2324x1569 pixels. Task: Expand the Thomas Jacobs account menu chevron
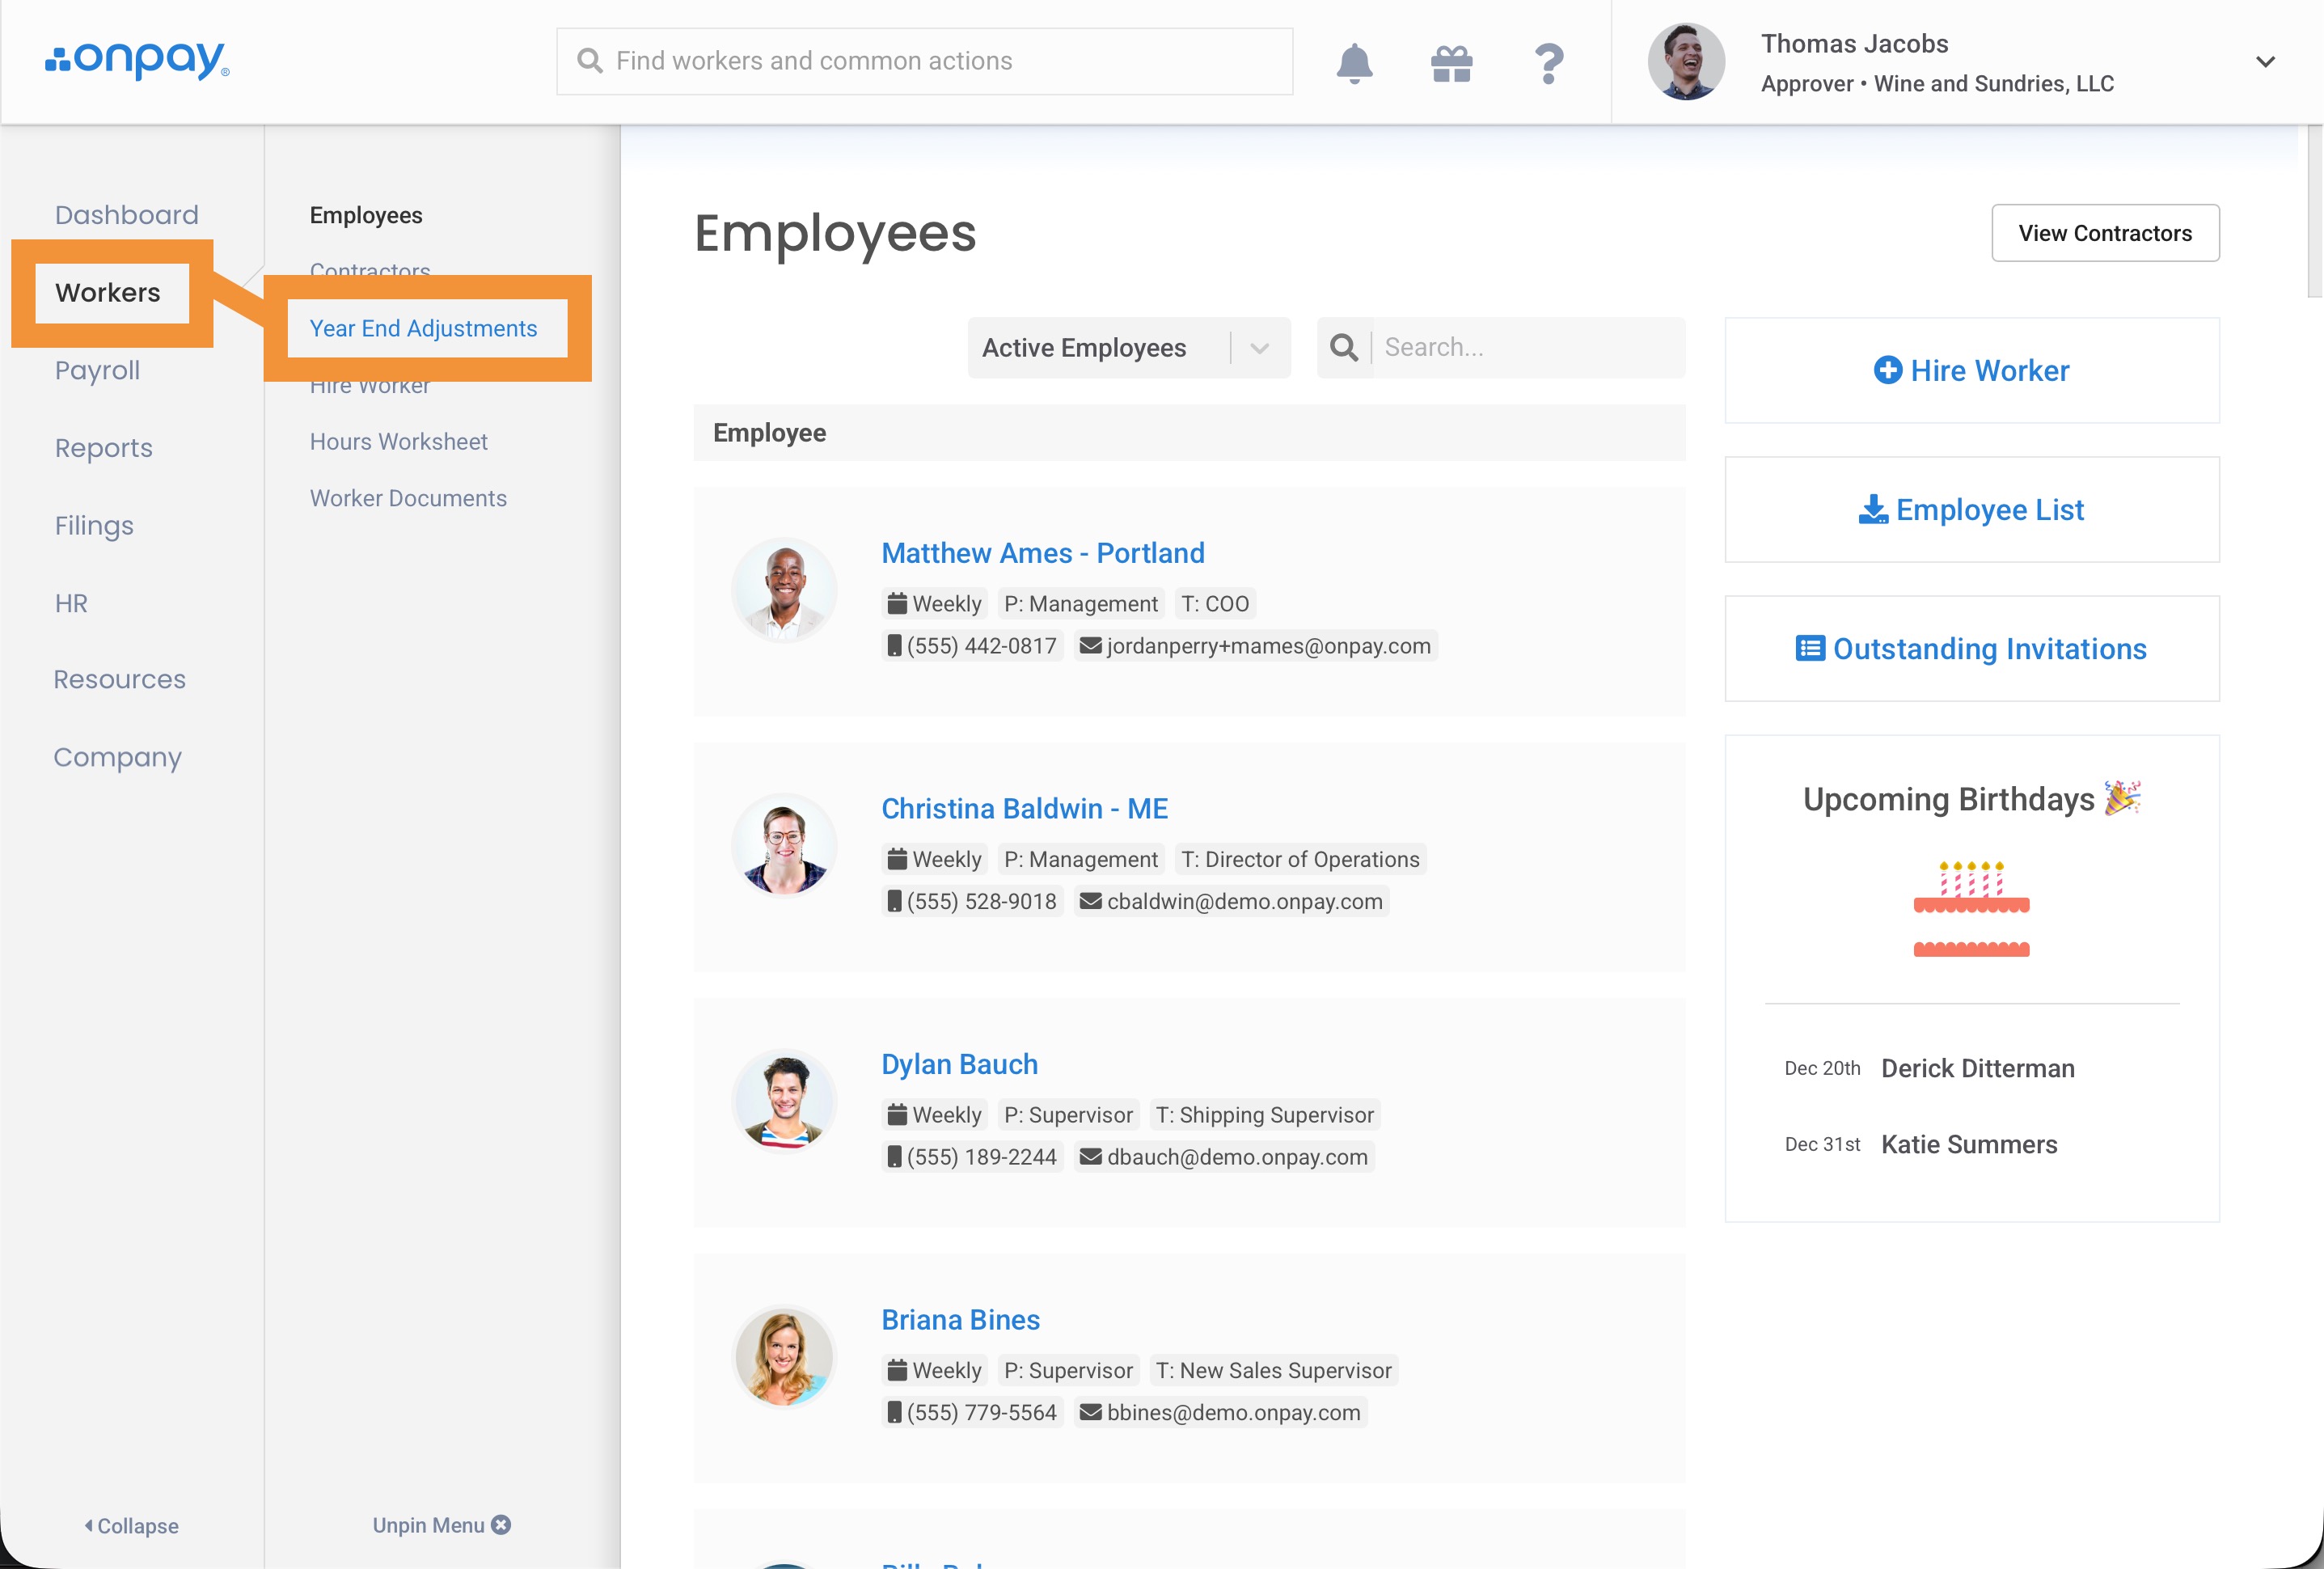click(2265, 62)
